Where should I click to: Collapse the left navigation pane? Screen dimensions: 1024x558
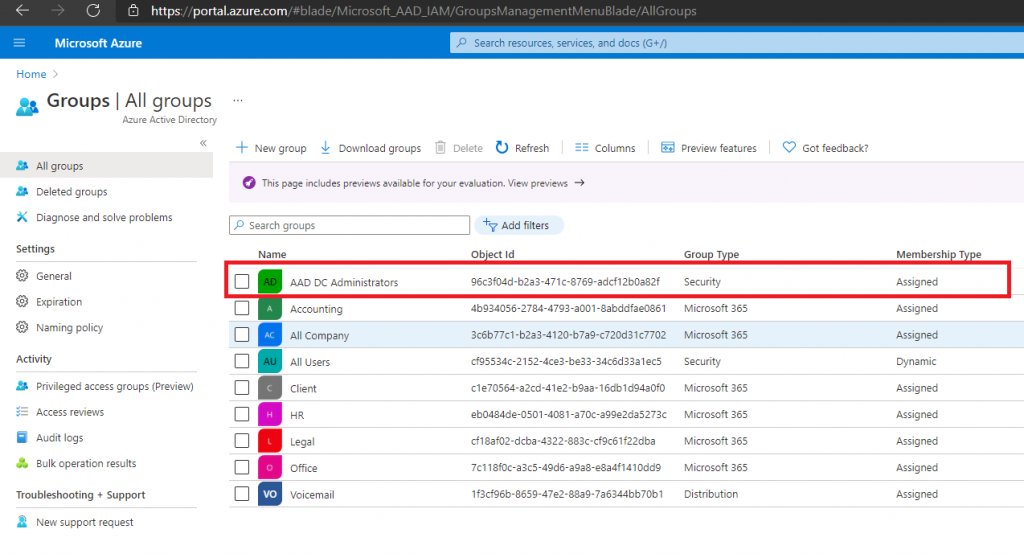pos(203,143)
